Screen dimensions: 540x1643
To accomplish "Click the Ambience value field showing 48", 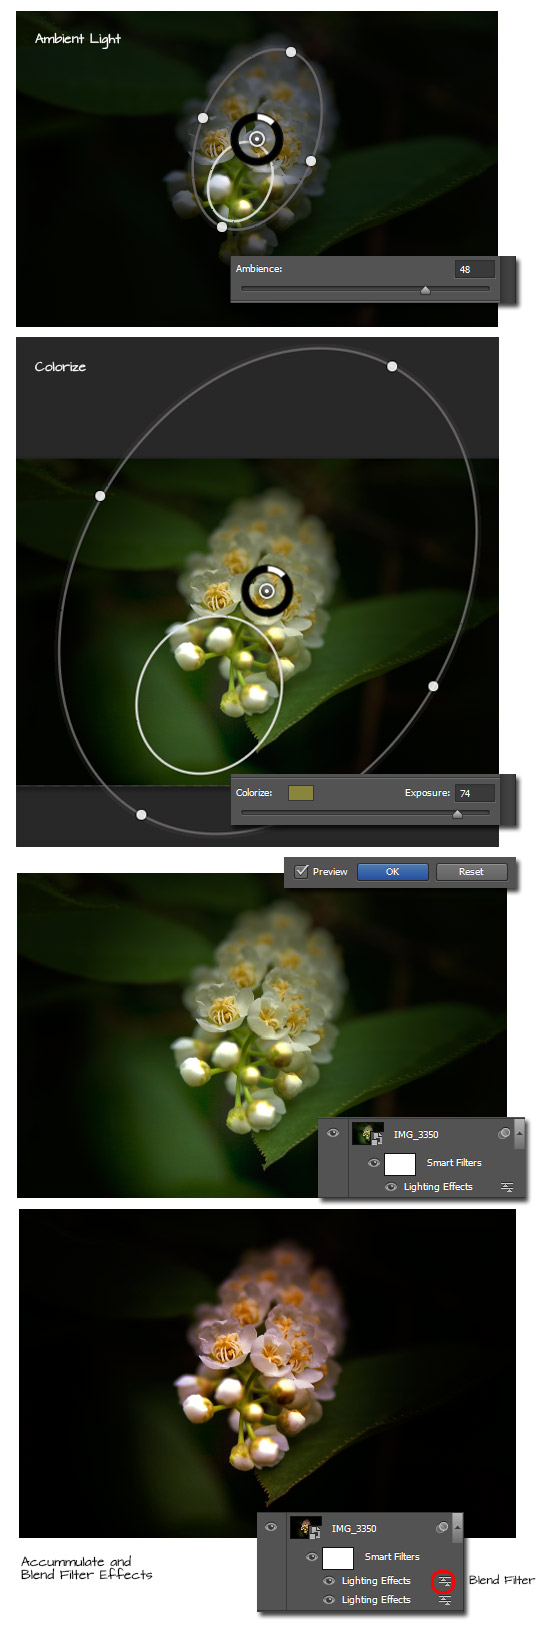I will pyautogui.click(x=475, y=269).
